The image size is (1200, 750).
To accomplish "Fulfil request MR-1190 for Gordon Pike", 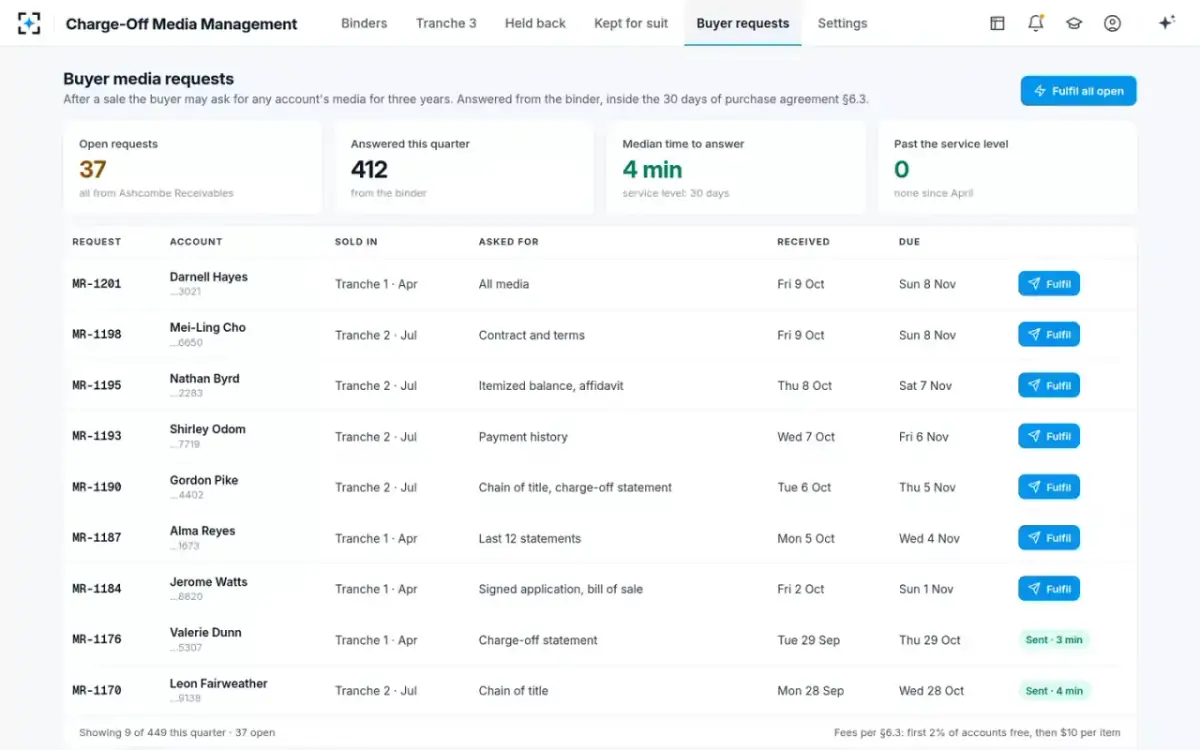I will click(1049, 487).
